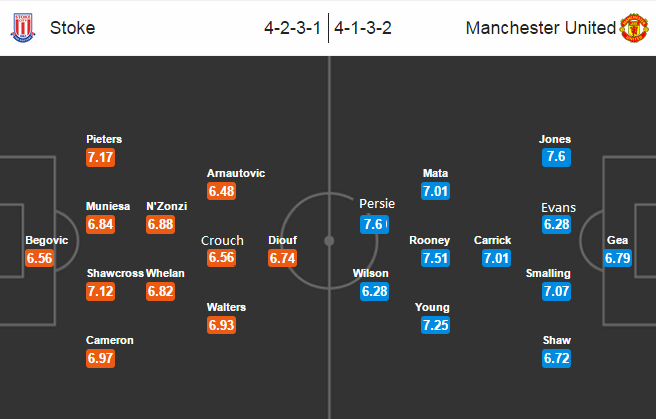
Task: Click Stoke's 4-2-3-1 formation label
Action: [x=292, y=28]
